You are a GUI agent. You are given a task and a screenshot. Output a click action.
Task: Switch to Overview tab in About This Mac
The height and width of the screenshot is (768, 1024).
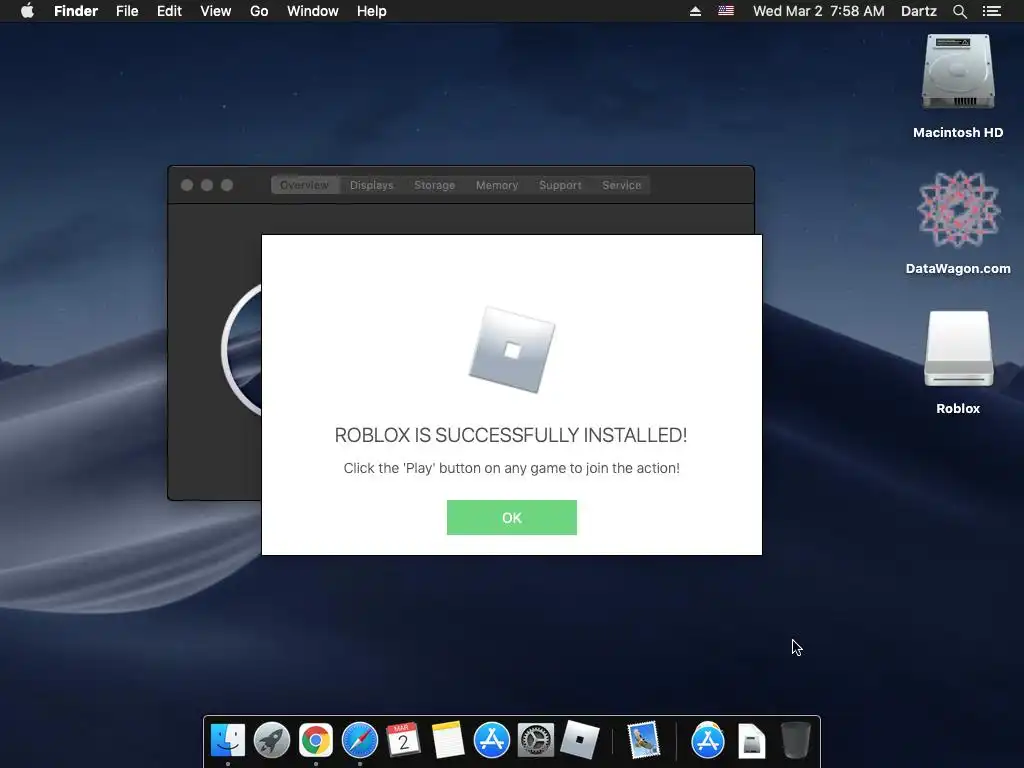[x=304, y=185]
